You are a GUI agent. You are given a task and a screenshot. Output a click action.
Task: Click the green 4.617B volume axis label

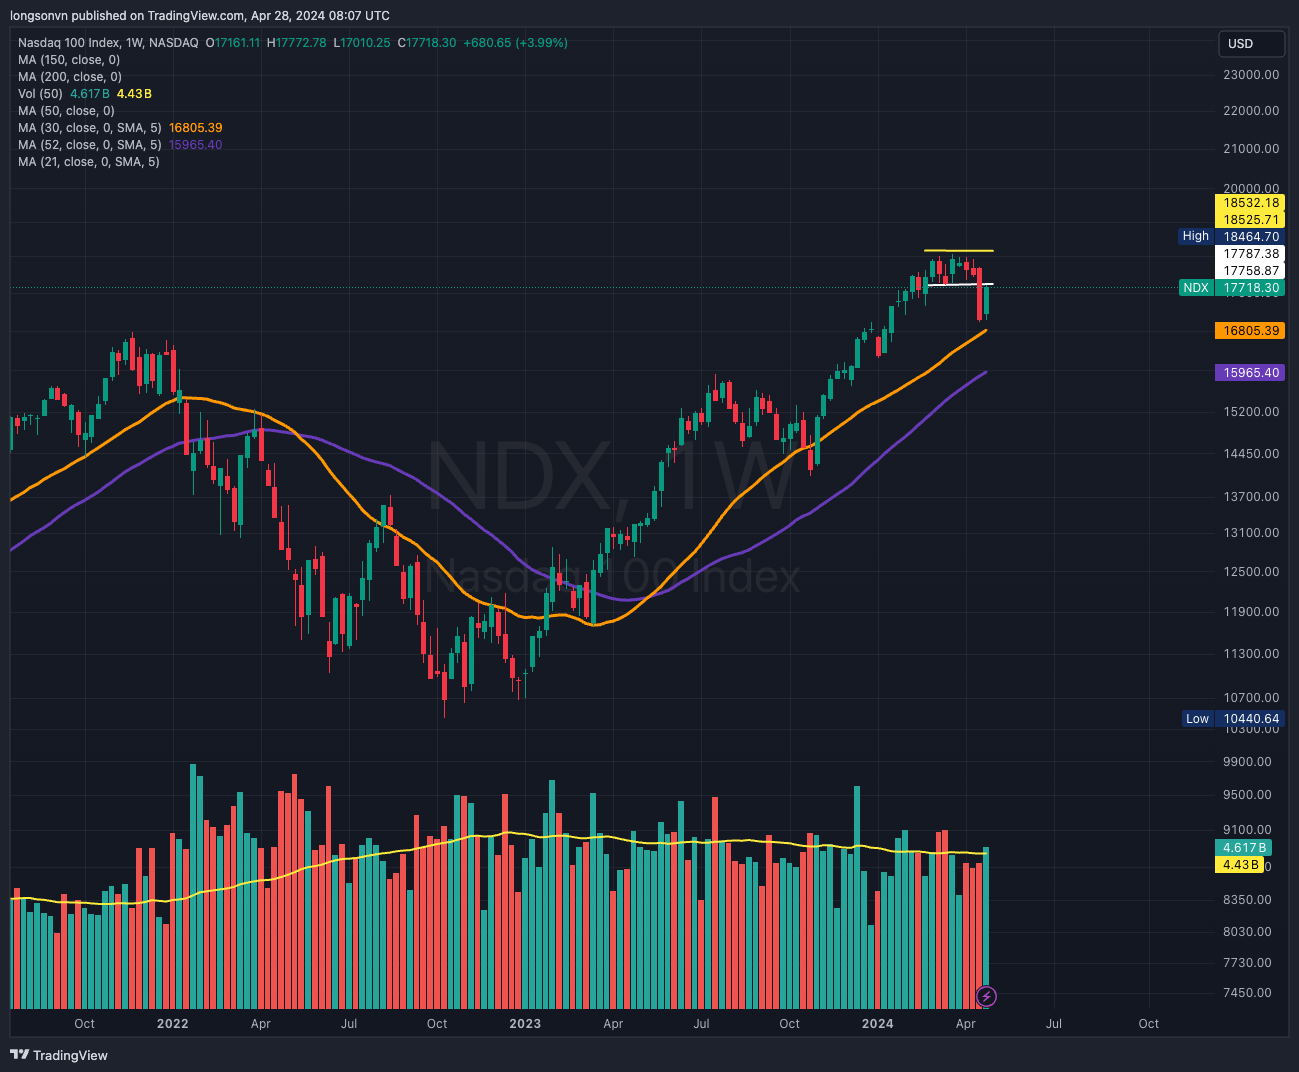point(1244,848)
